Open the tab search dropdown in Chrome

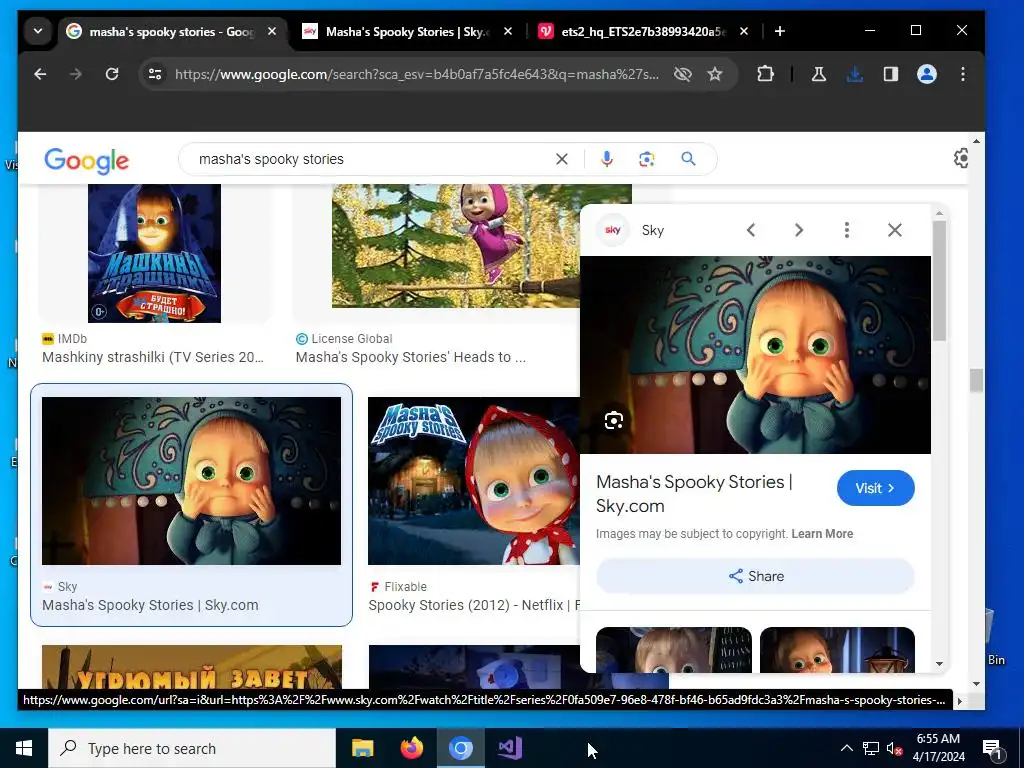tap(38, 31)
